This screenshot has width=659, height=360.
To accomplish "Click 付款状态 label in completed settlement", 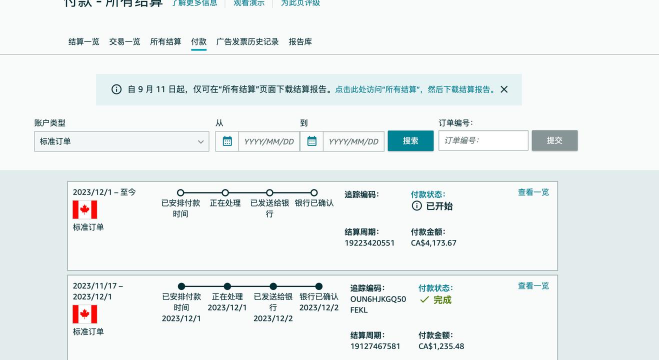I will tap(435, 288).
